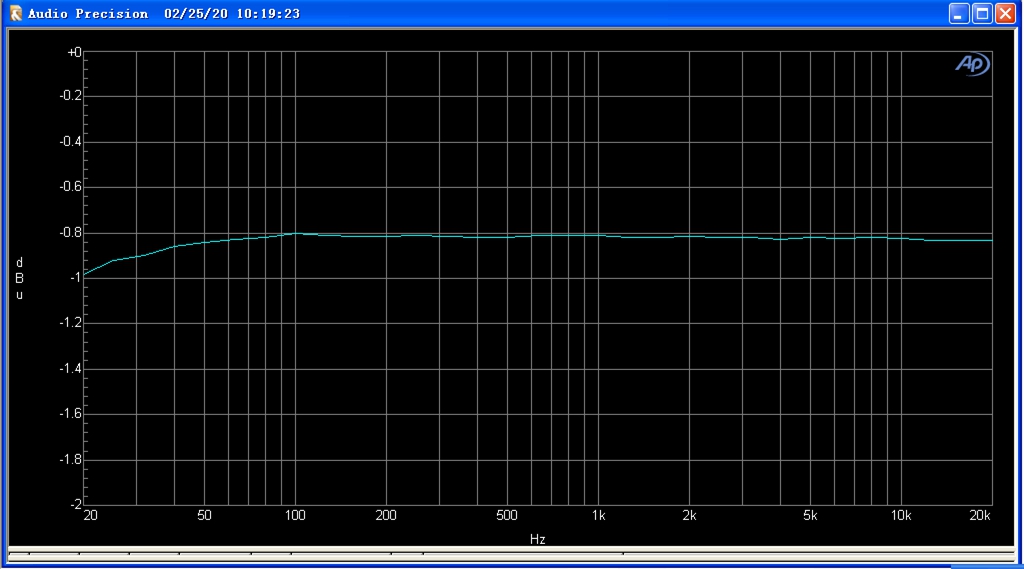Close the Audio Precision window
Screen dimensions: 1024x569
tap(1006, 14)
